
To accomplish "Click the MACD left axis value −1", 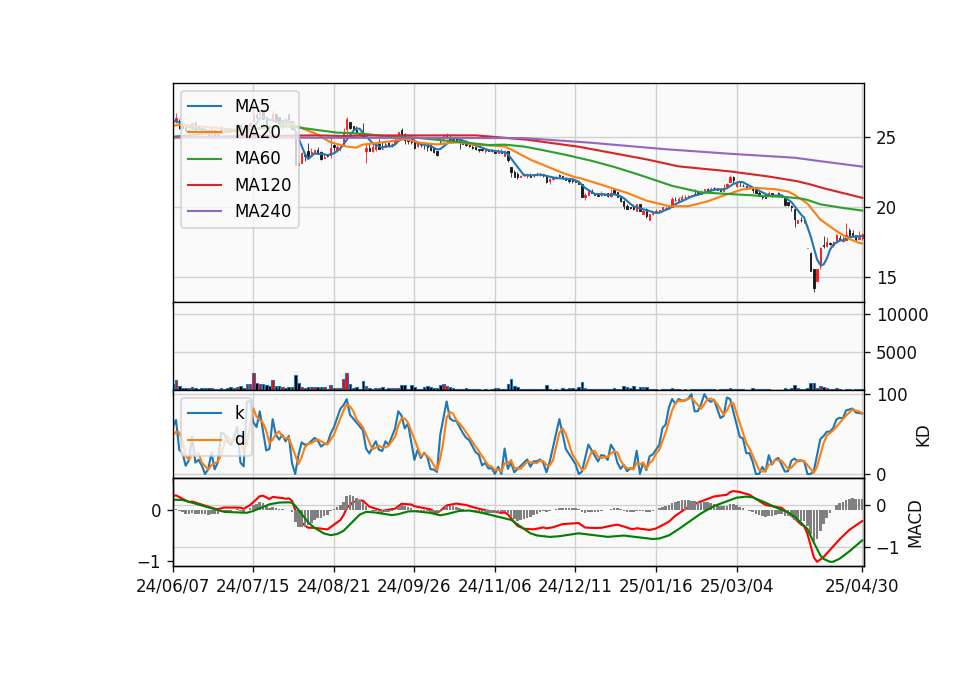I will (149, 562).
